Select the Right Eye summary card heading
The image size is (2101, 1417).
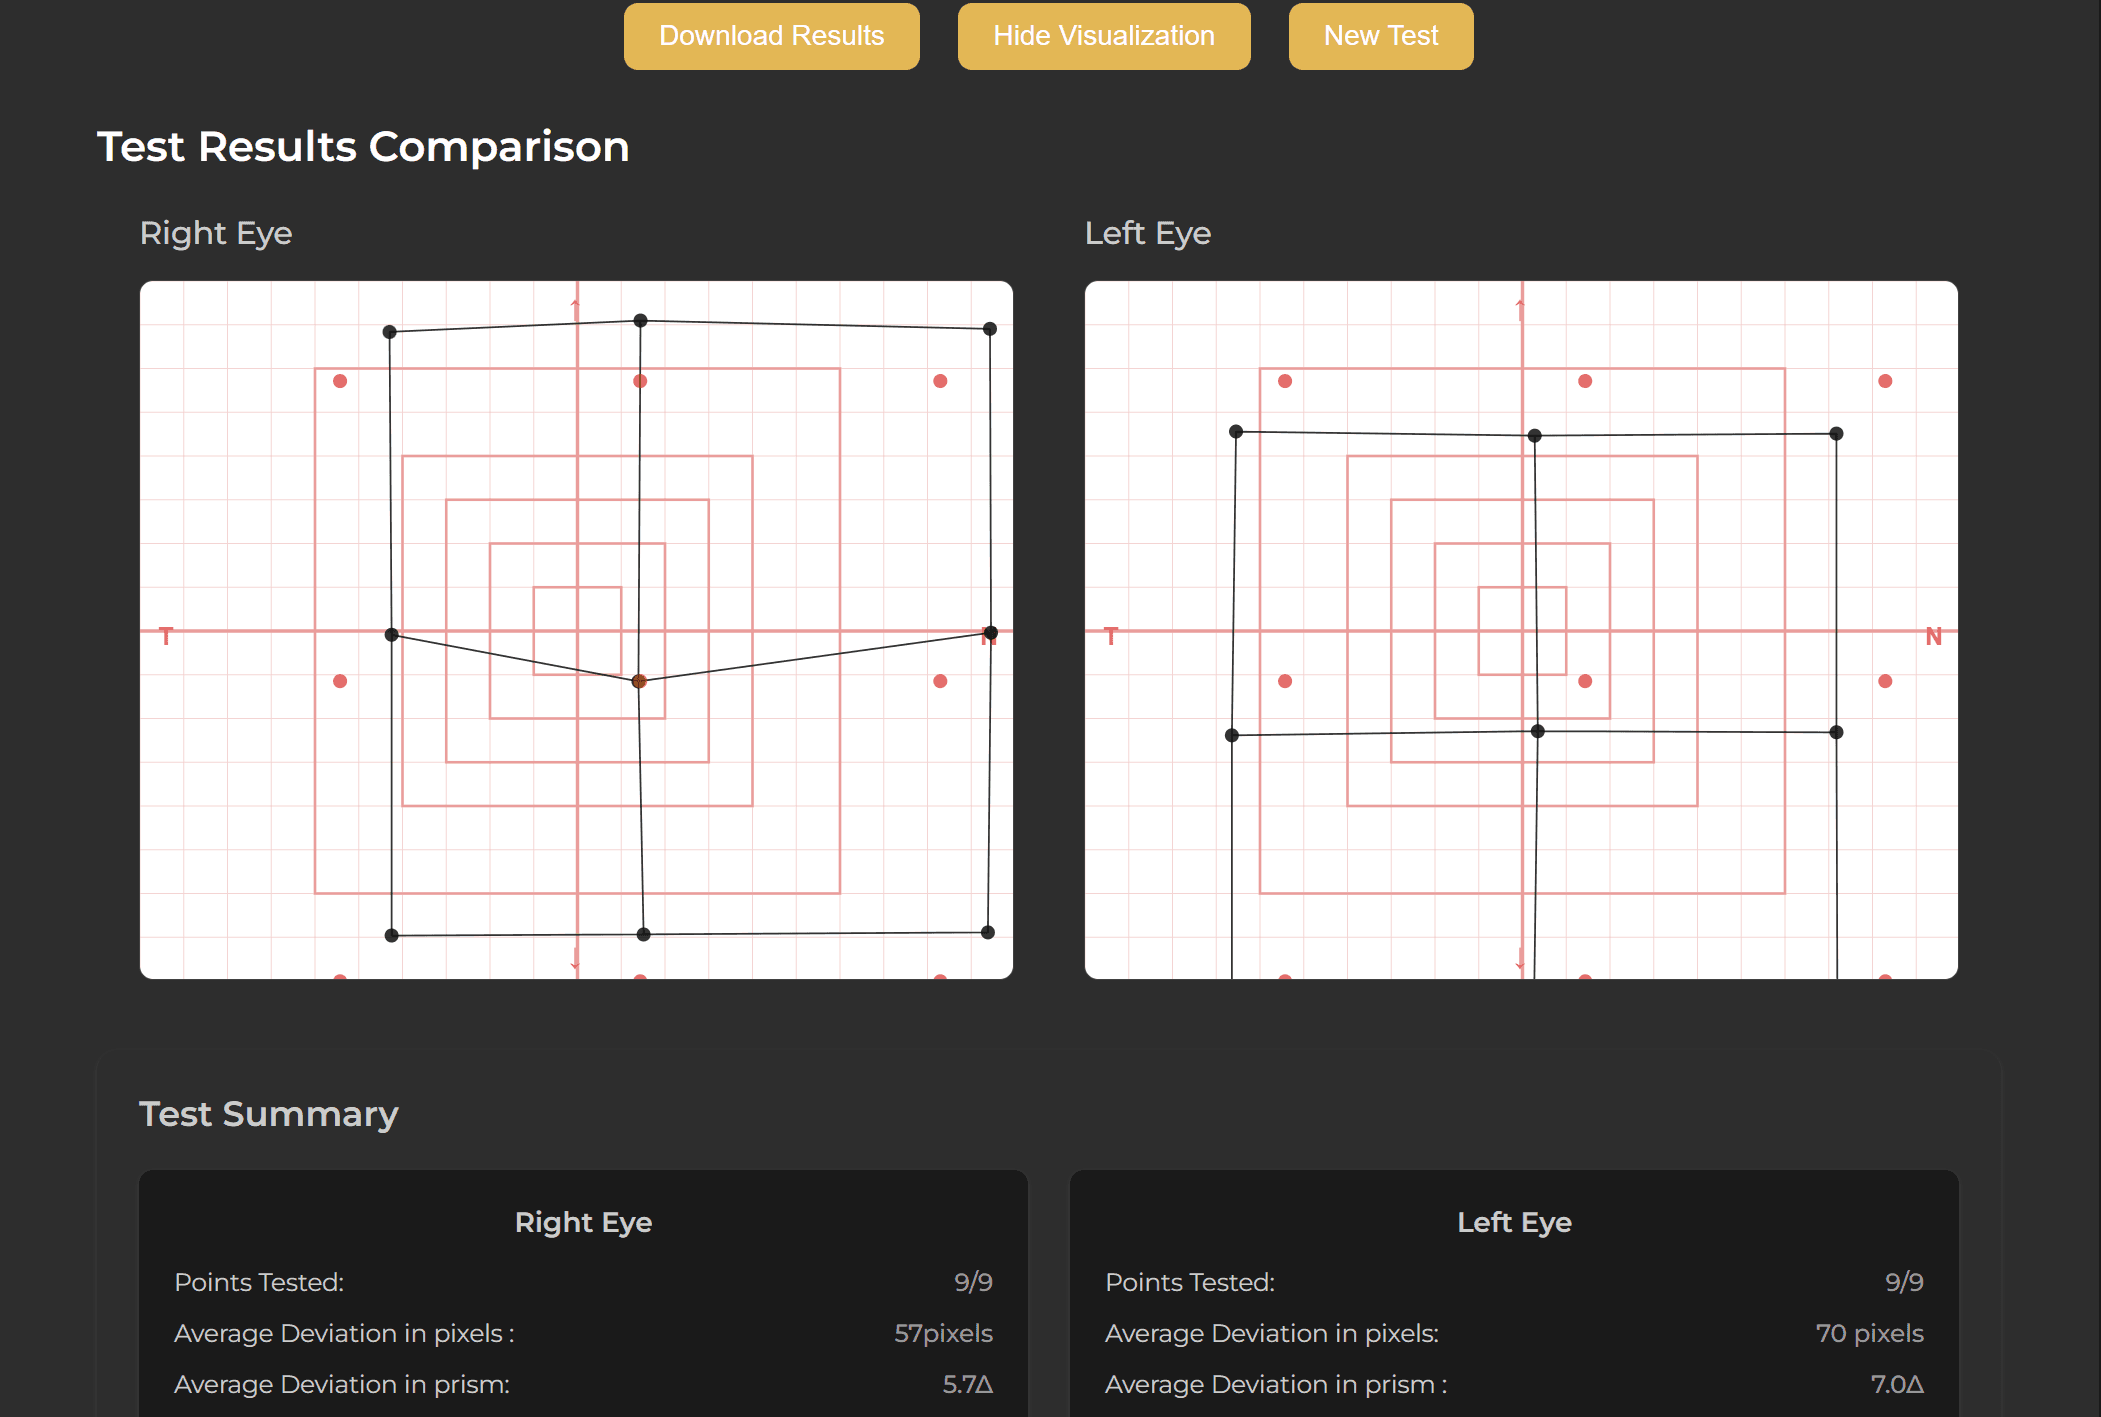(x=583, y=1222)
